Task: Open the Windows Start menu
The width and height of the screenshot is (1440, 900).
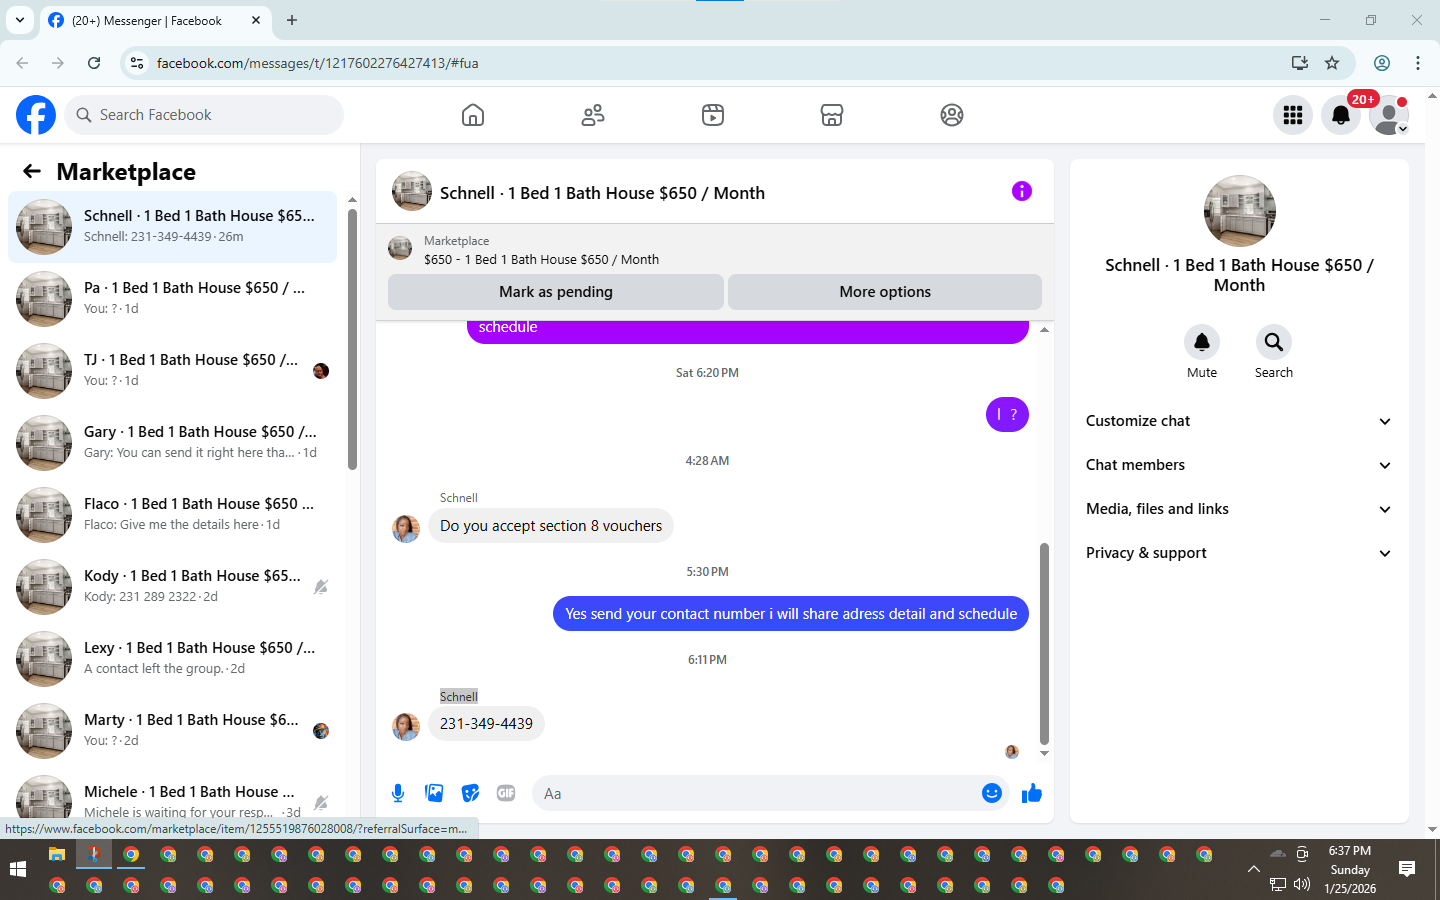Action: coord(17,869)
